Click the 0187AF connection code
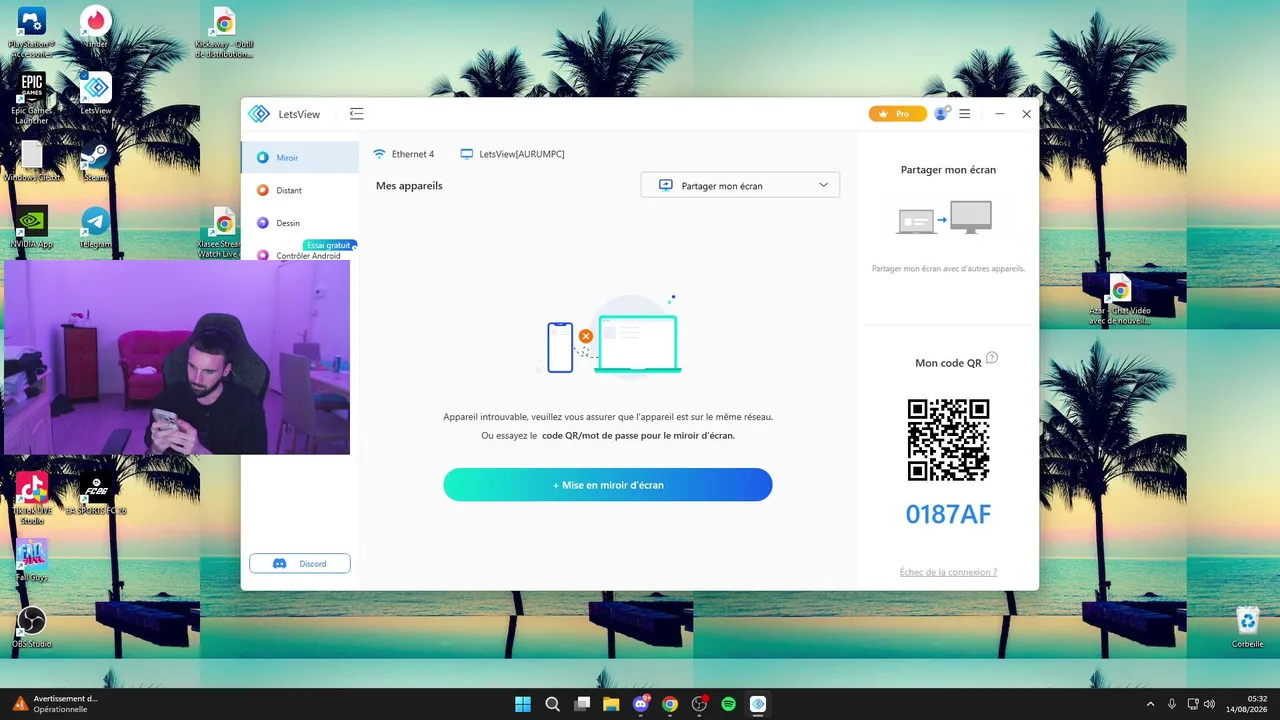1280x720 pixels. [x=948, y=514]
